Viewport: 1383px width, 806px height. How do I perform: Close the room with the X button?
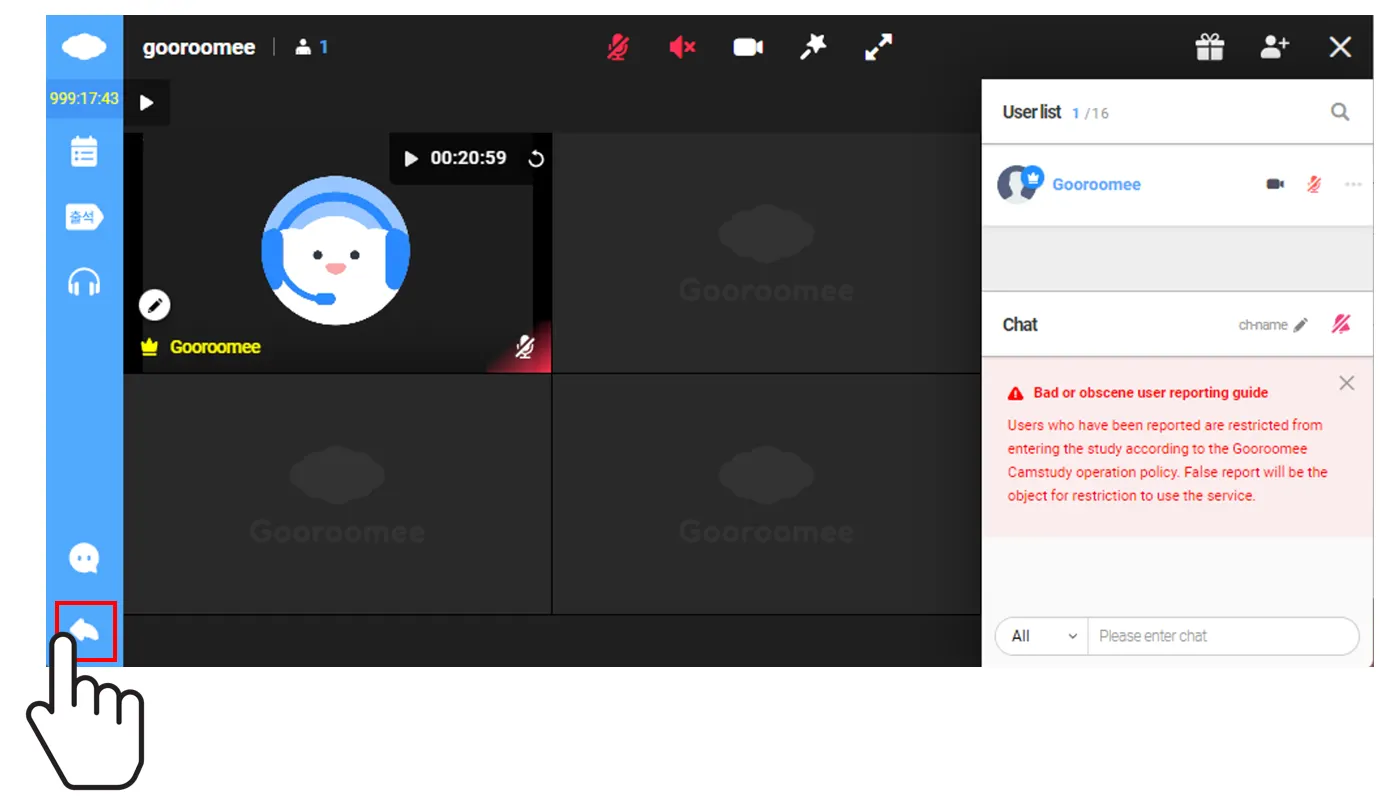1340,47
